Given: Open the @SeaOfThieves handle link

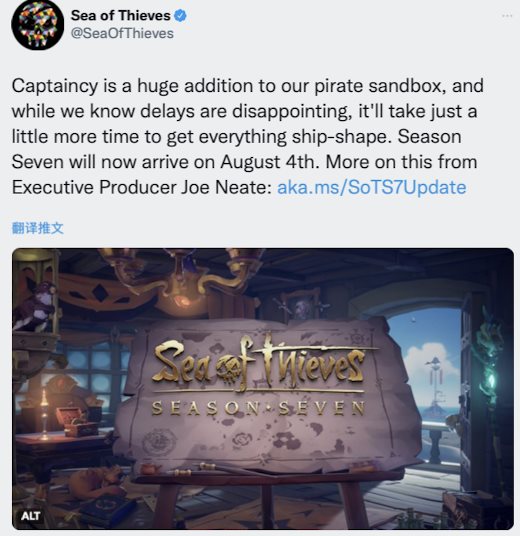Looking at the screenshot, I should [122, 34].
